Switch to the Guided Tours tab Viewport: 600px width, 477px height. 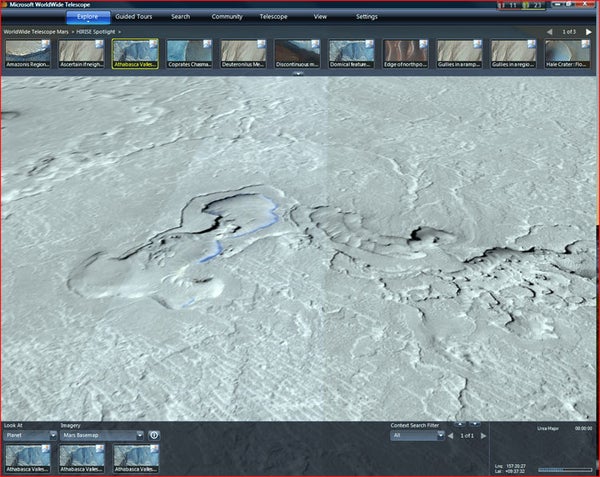point(133,17)
